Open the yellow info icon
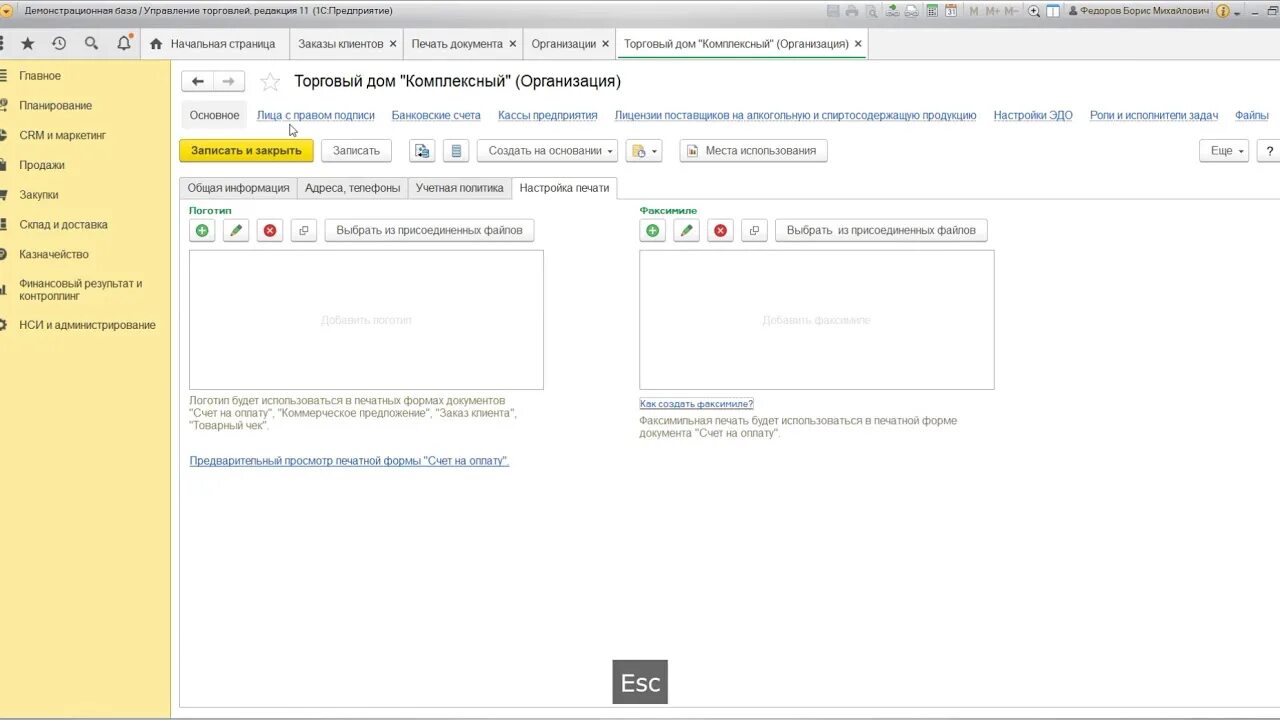The image size is (1280, 720). (1222, 11)
